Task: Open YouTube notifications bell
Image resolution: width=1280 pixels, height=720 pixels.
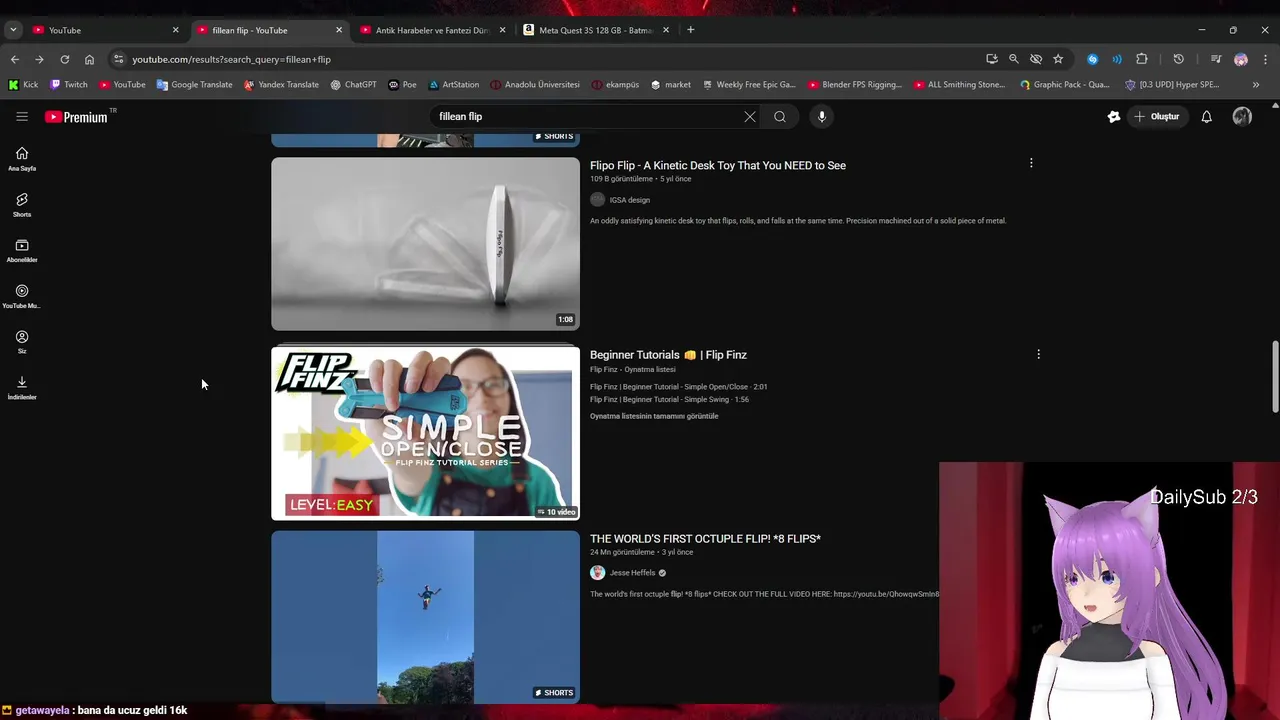Action: pyautogui.click(x=1207, y=117)
